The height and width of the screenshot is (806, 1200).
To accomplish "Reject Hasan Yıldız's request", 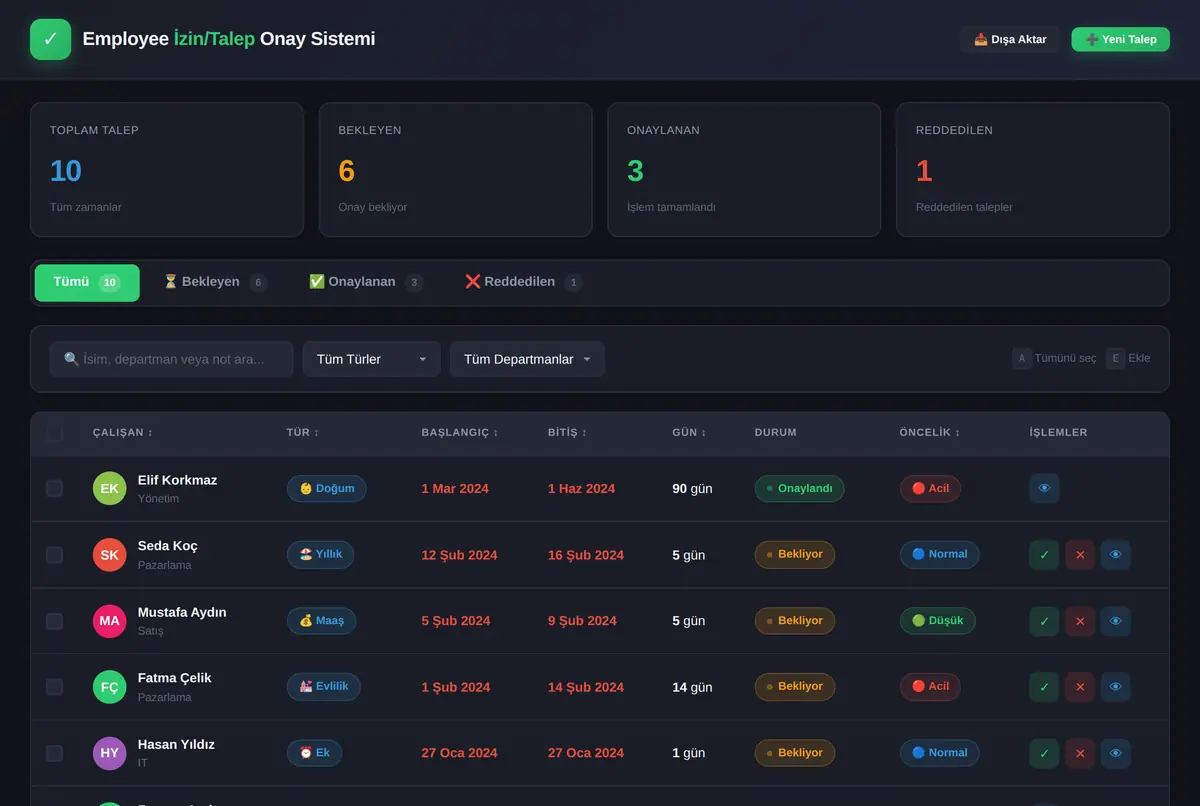I will click(1080, 753).
